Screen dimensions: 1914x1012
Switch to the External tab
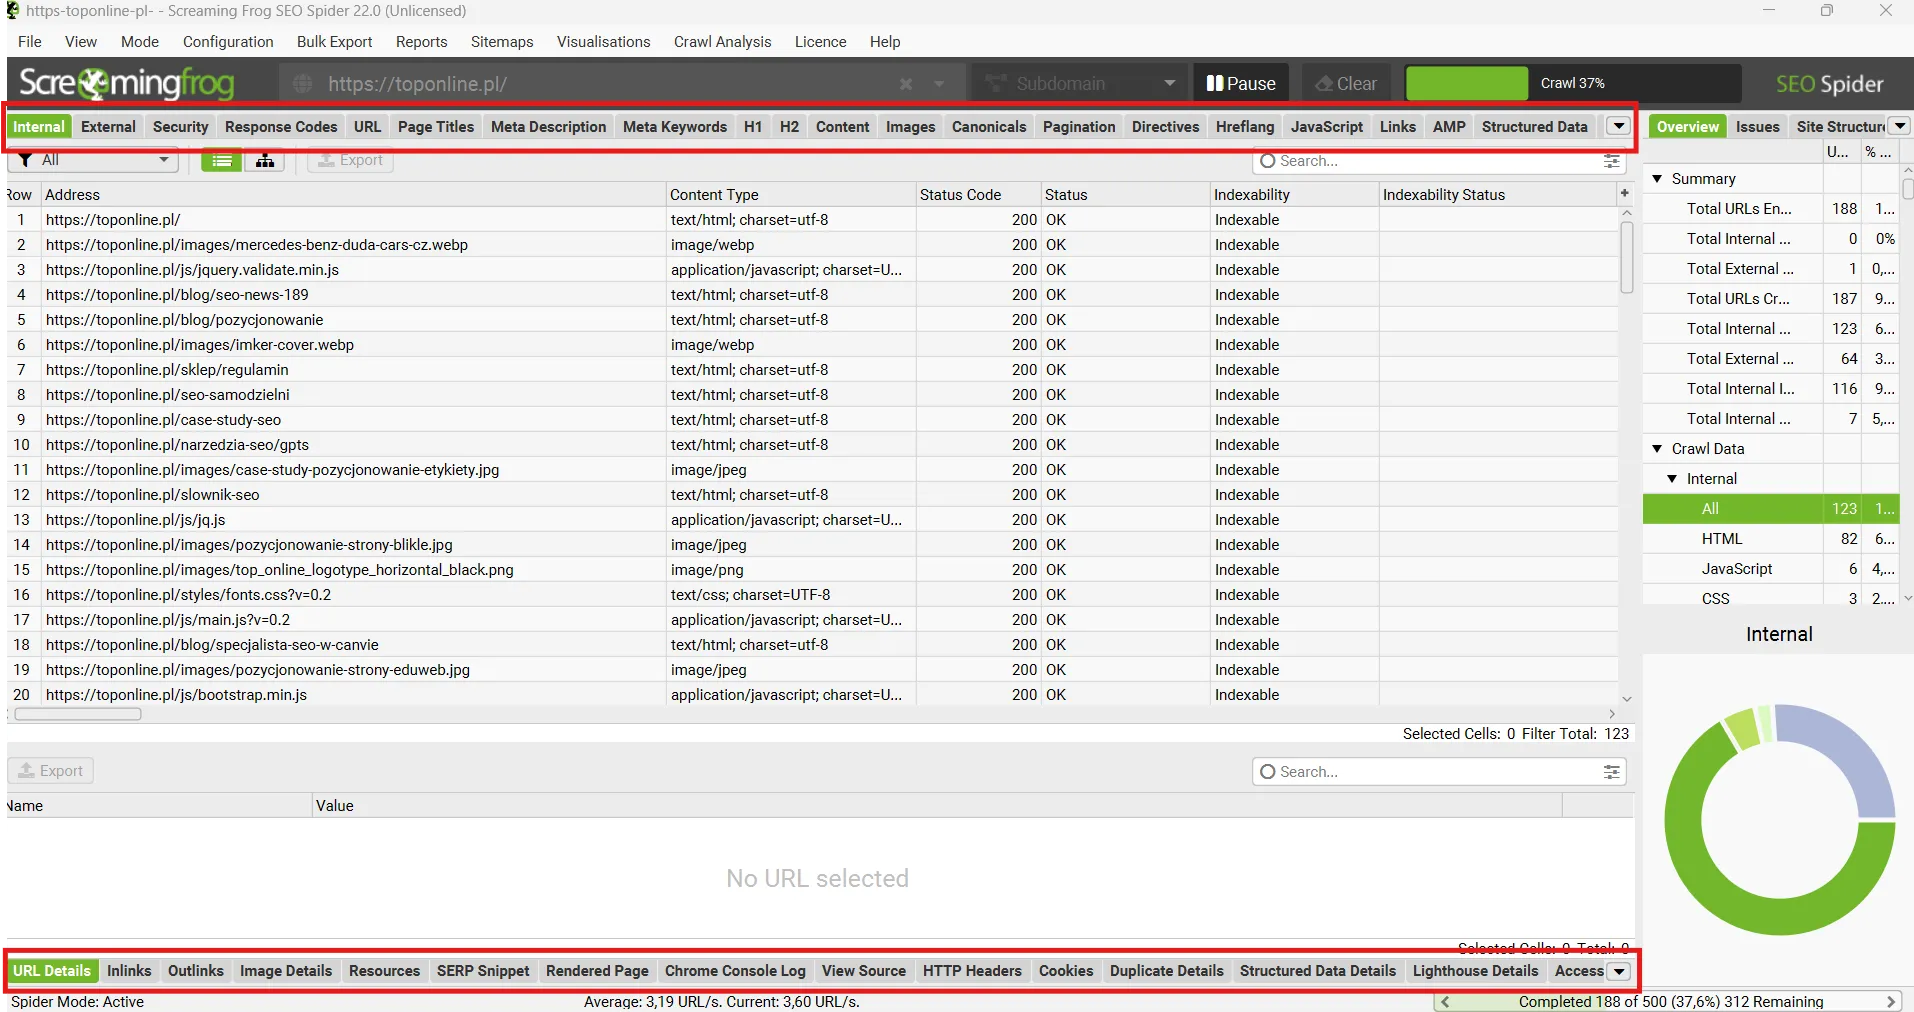(108, 127)
